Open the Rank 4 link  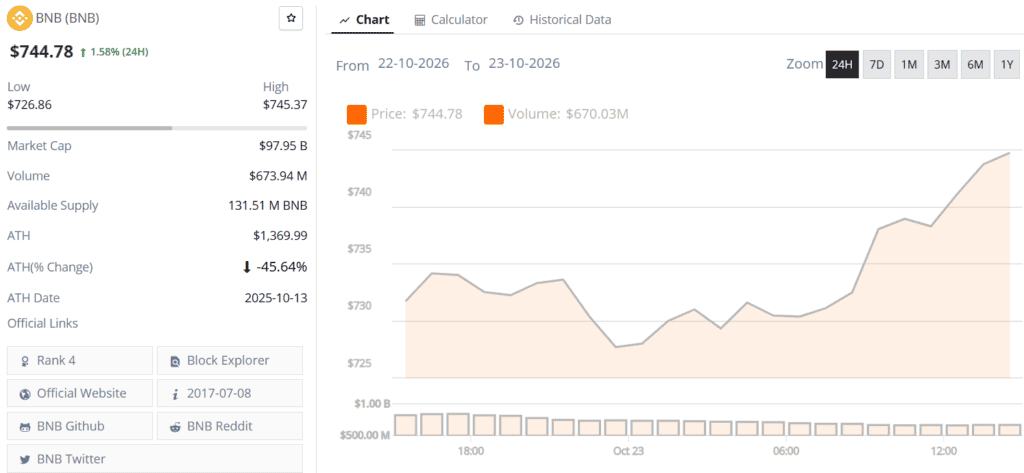(x=80, y=361)
